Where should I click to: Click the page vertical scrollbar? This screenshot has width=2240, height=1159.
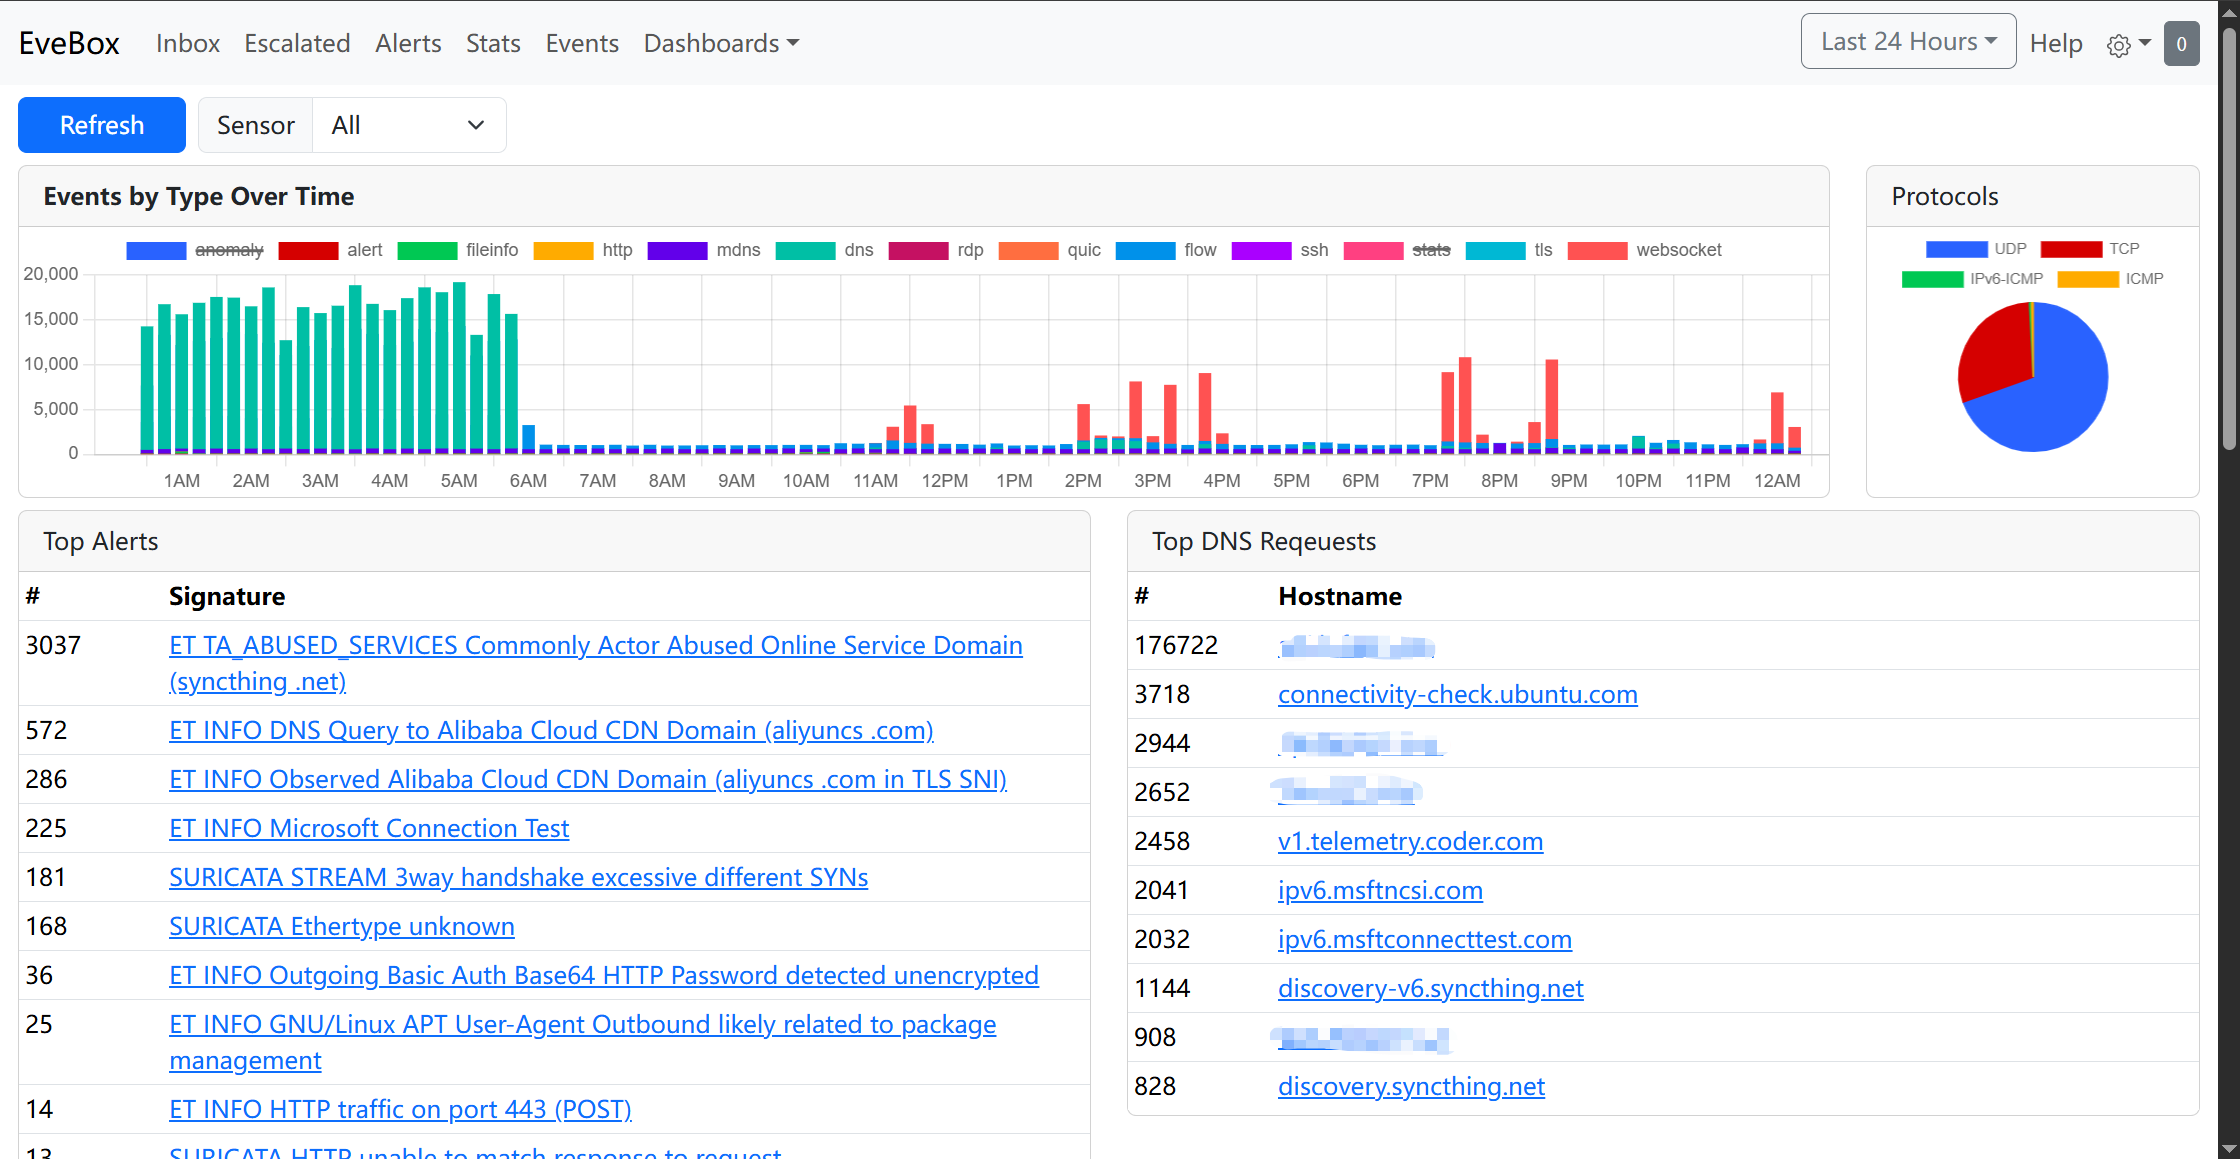(2228, 240)
